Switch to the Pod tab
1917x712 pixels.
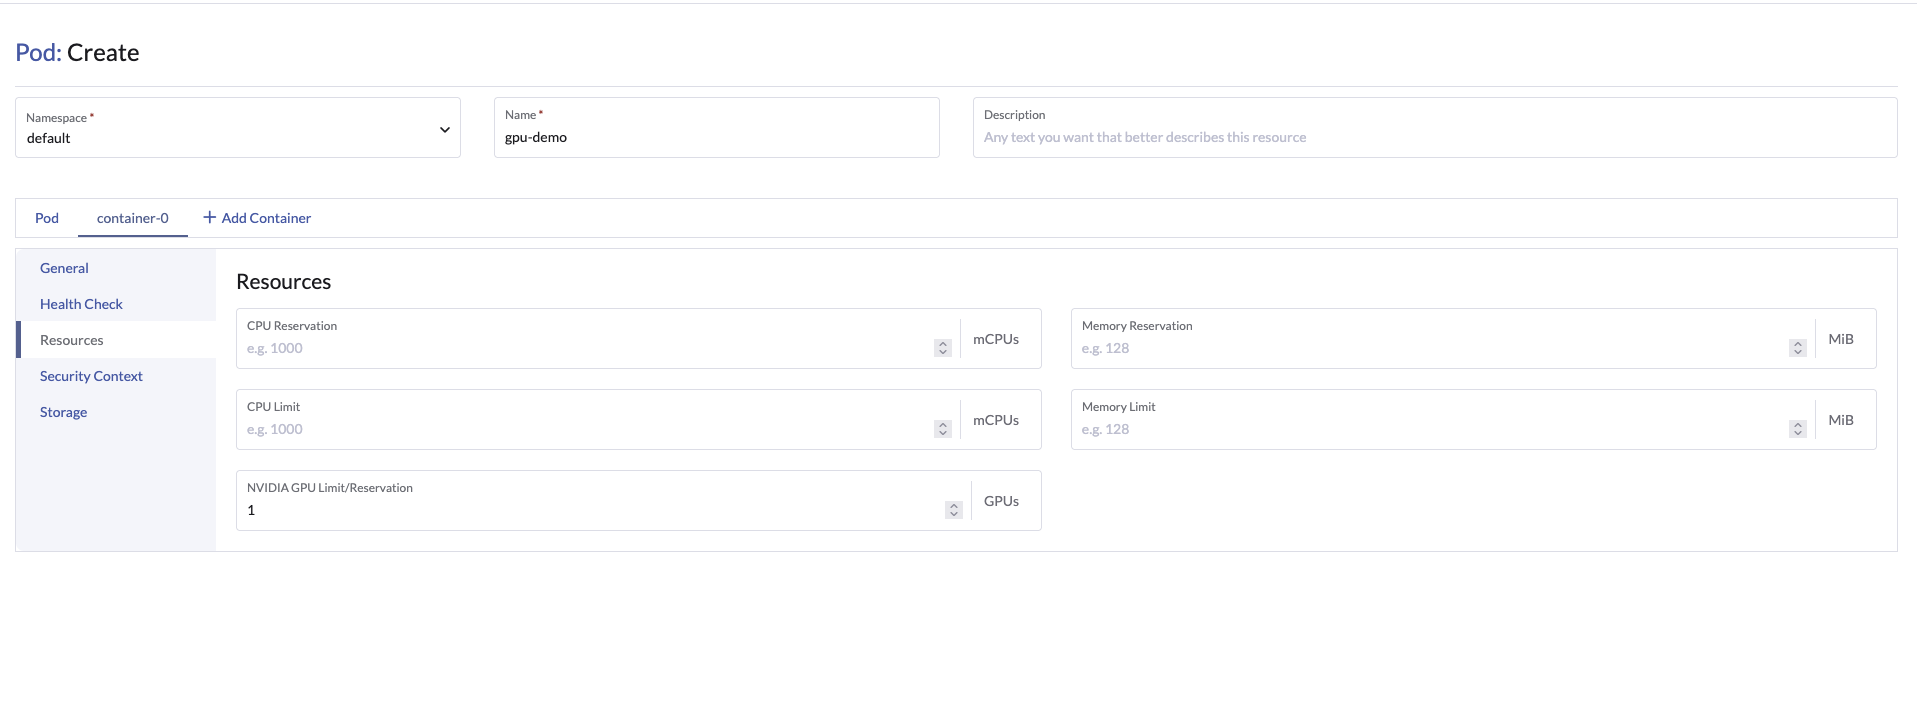[x=47, y=218]
